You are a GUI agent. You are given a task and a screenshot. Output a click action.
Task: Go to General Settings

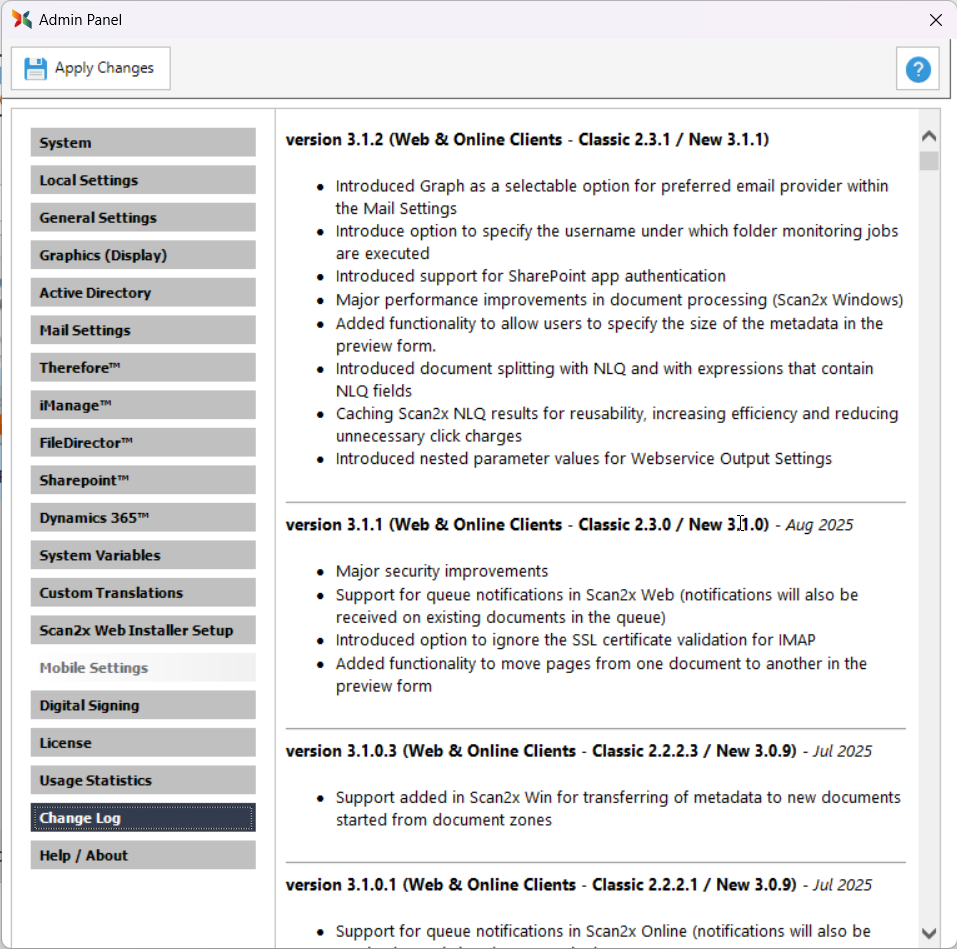[x=143, y=218]
